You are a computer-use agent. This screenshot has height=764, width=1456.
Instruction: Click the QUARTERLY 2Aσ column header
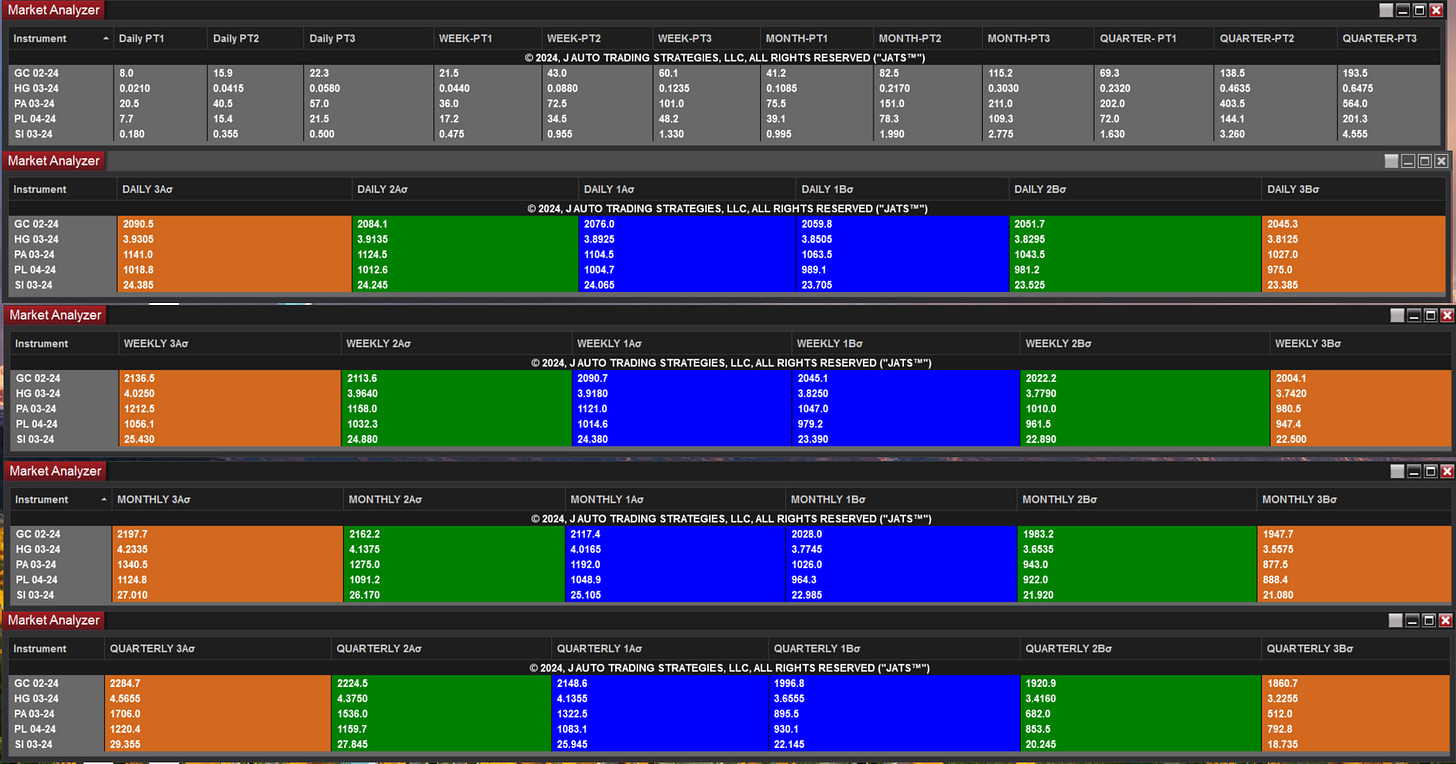[441, 648]
